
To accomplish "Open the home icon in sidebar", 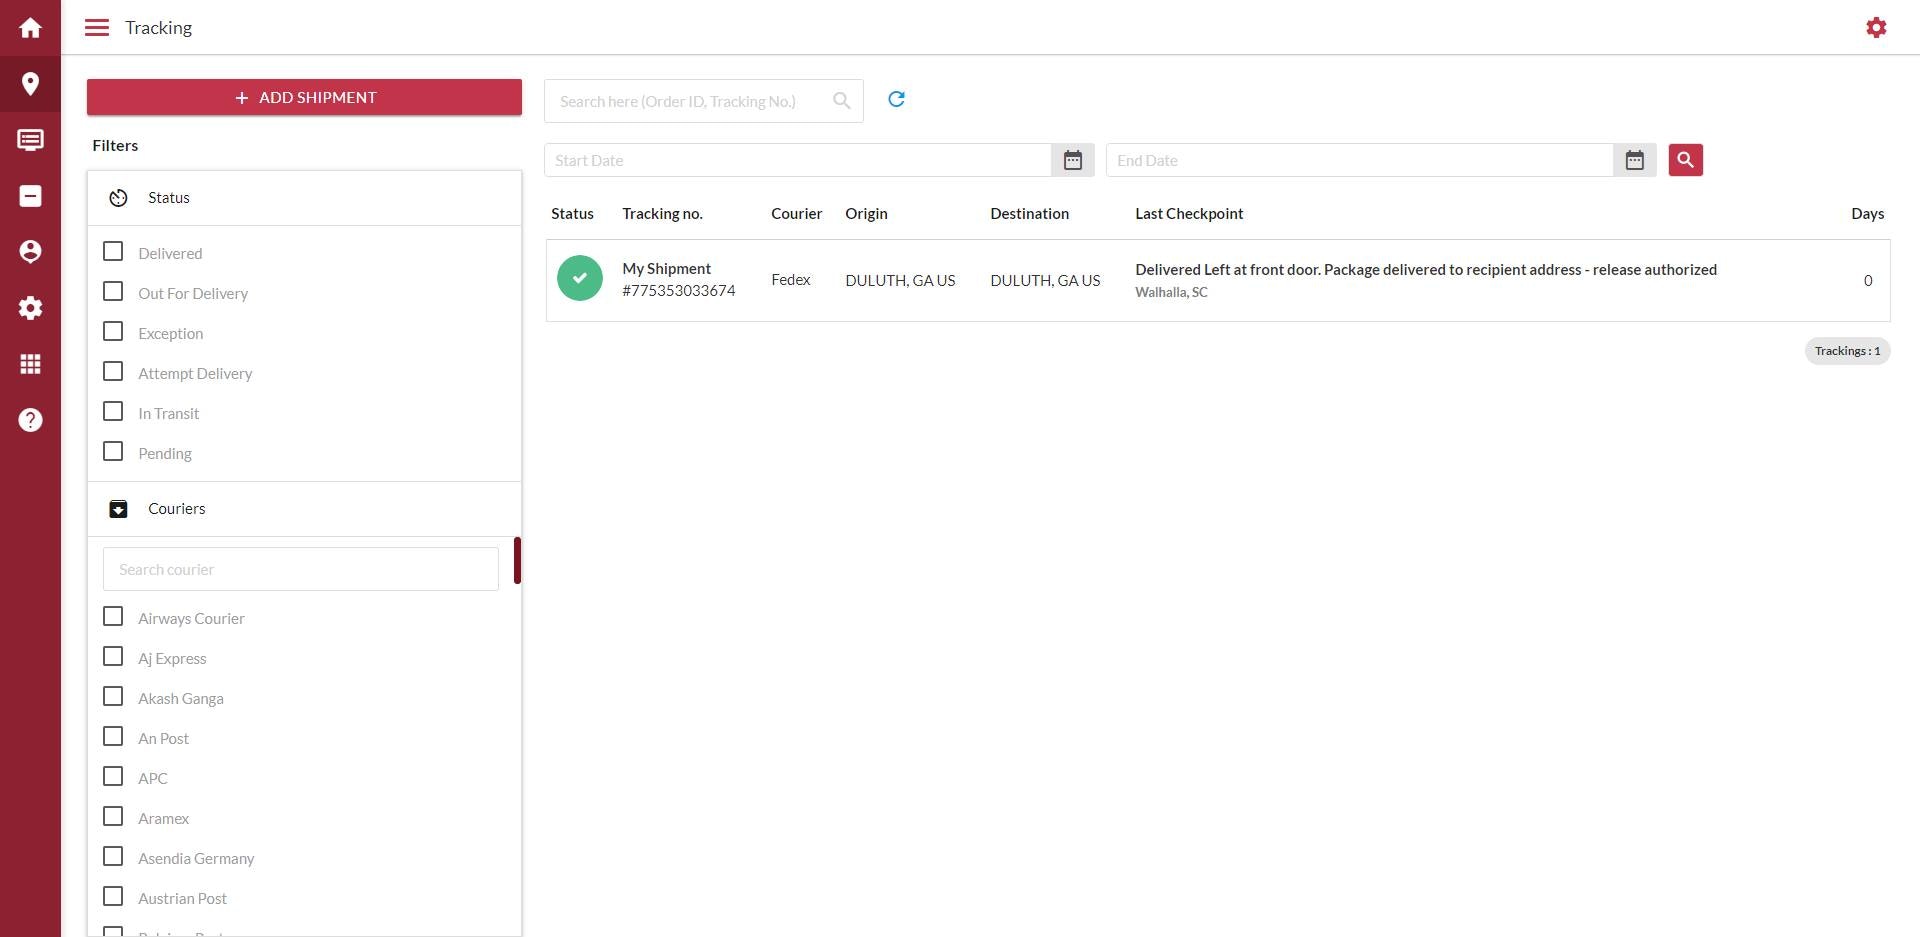I will coord(30,28).
